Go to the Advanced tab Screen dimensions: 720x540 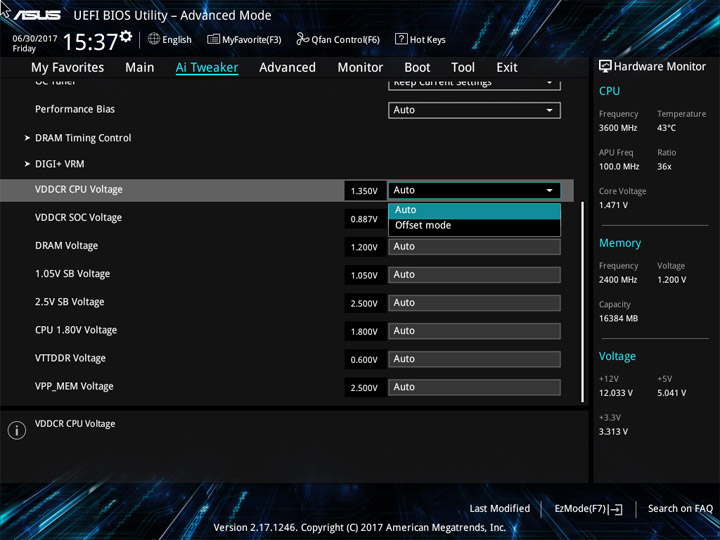click(287, 68)
